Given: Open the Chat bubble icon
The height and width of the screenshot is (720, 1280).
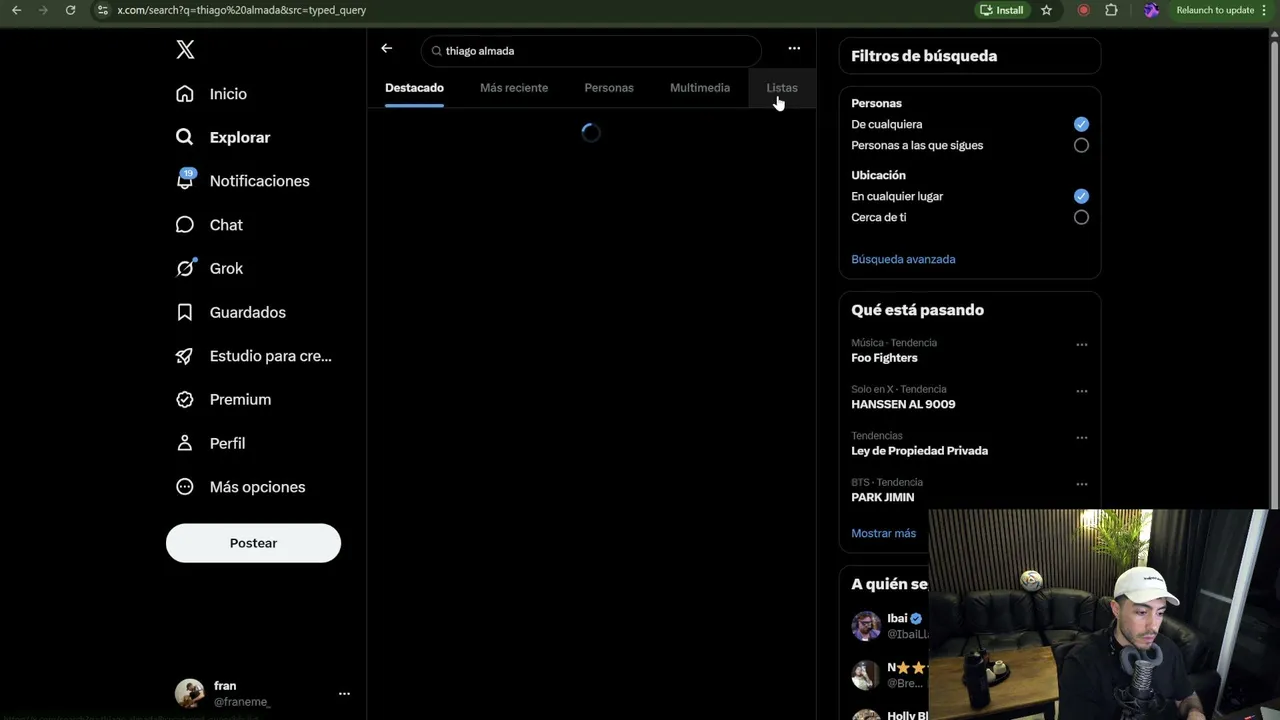Looking at the screenshot, I should coord(185,225).
